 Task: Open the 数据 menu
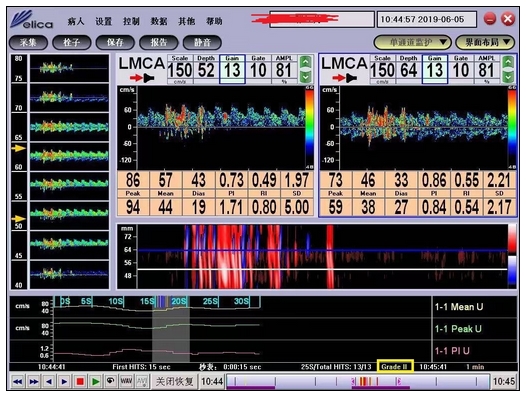click(159, 21)
